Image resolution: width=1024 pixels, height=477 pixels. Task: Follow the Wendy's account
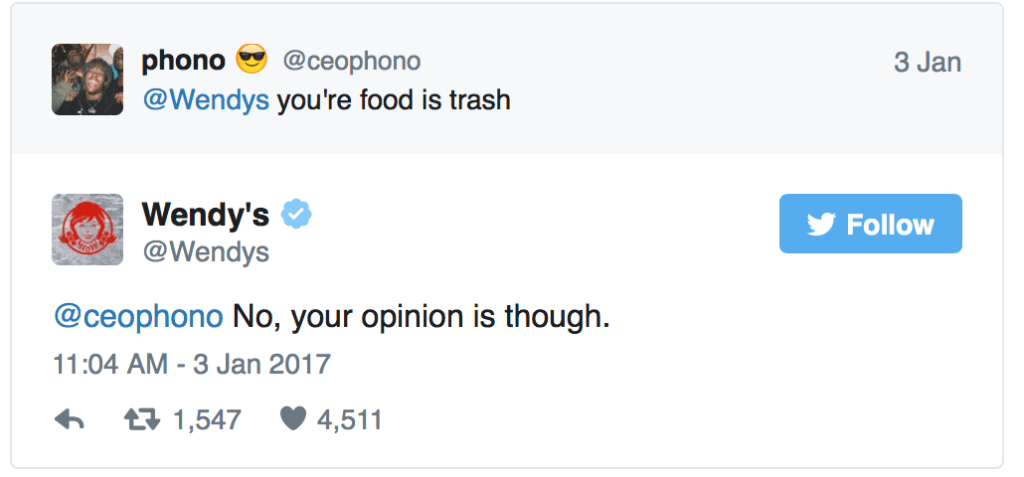870,224
